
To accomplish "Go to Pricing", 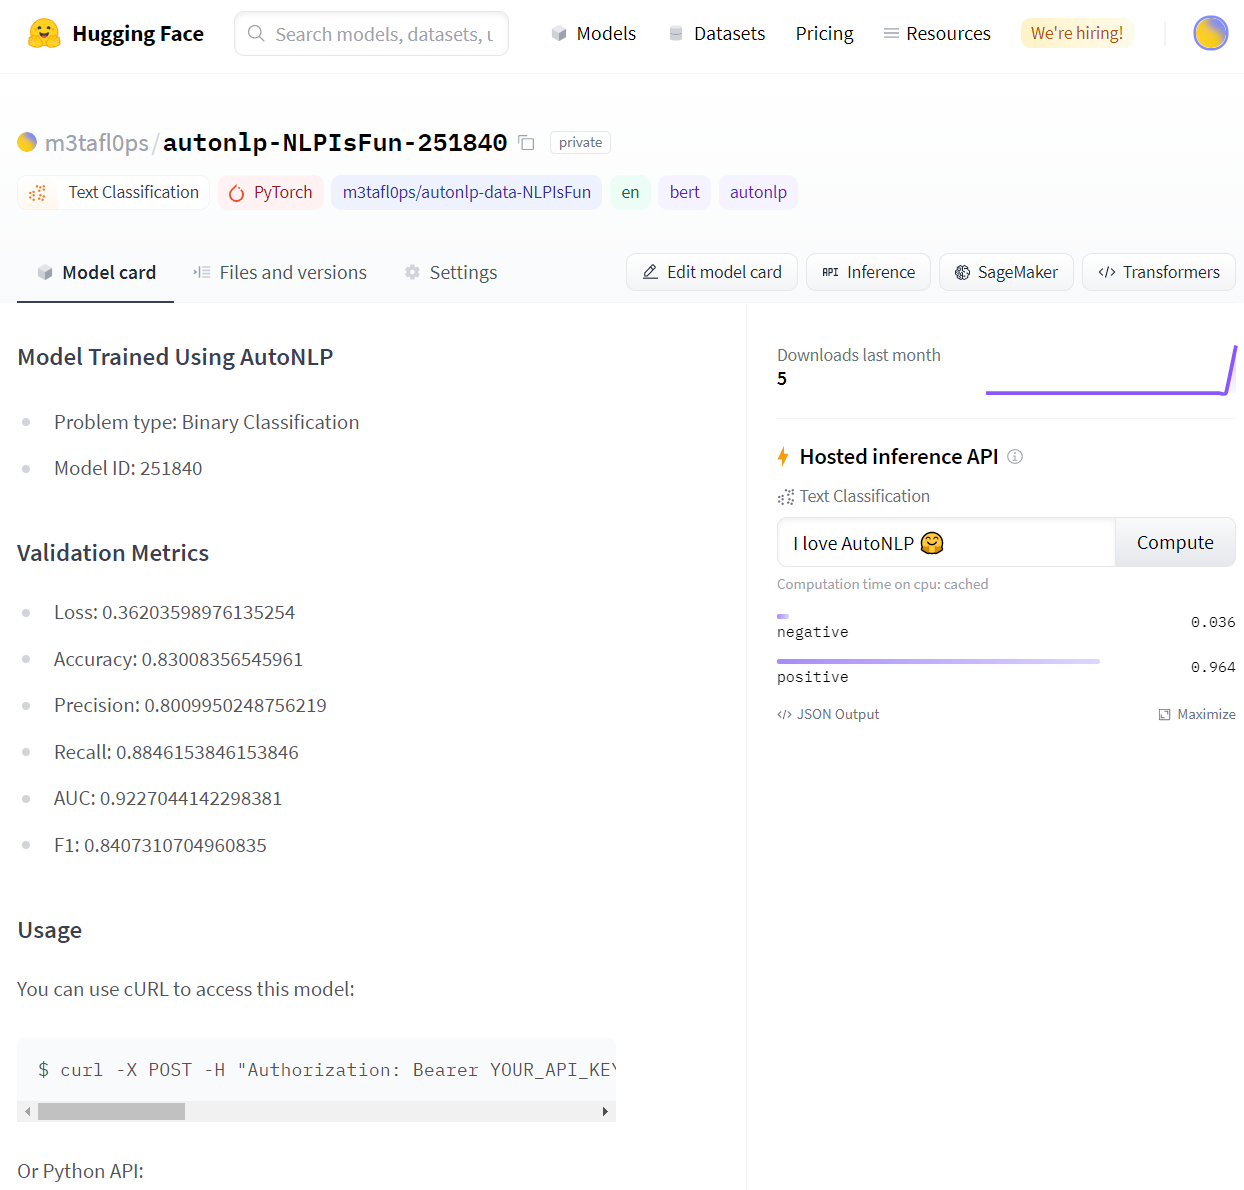I will (x=824, y=34).
